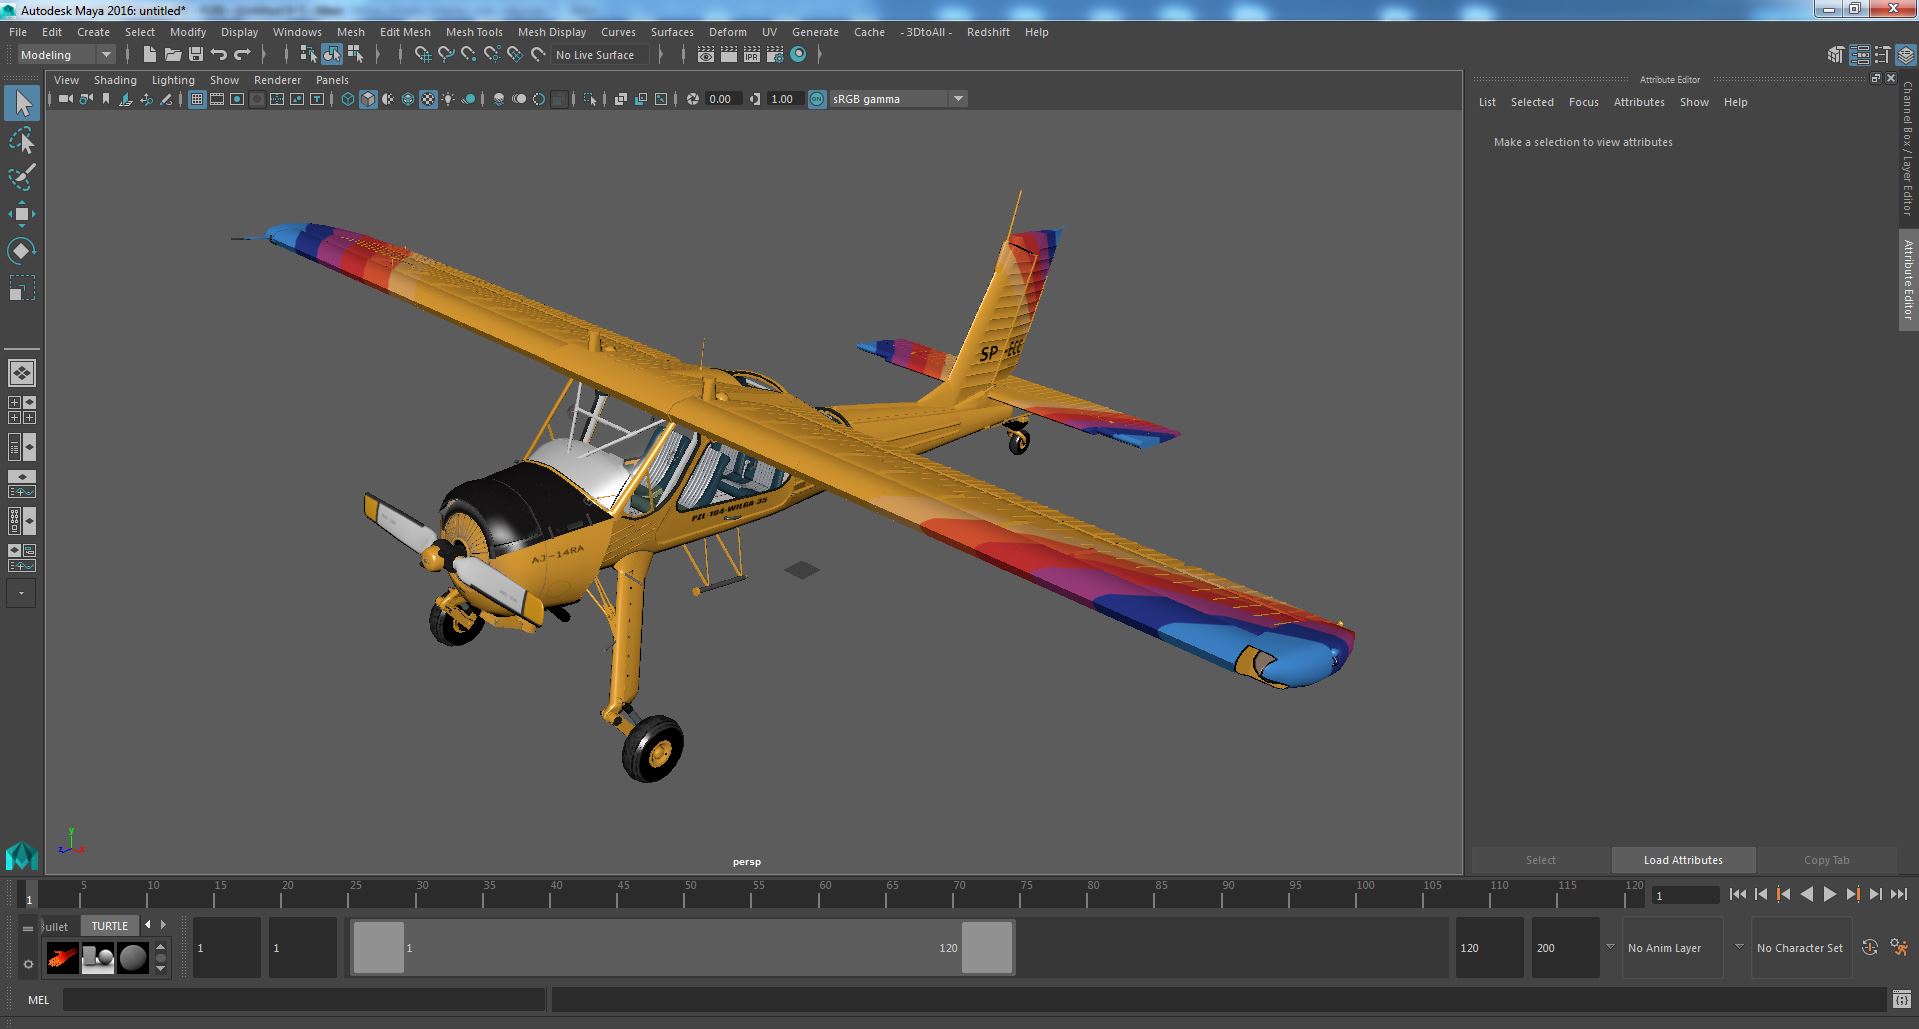Open the Attributes menu in Attribute Editor
This screenshot has width=1919, height=1029.
(x=1639, y=102)
